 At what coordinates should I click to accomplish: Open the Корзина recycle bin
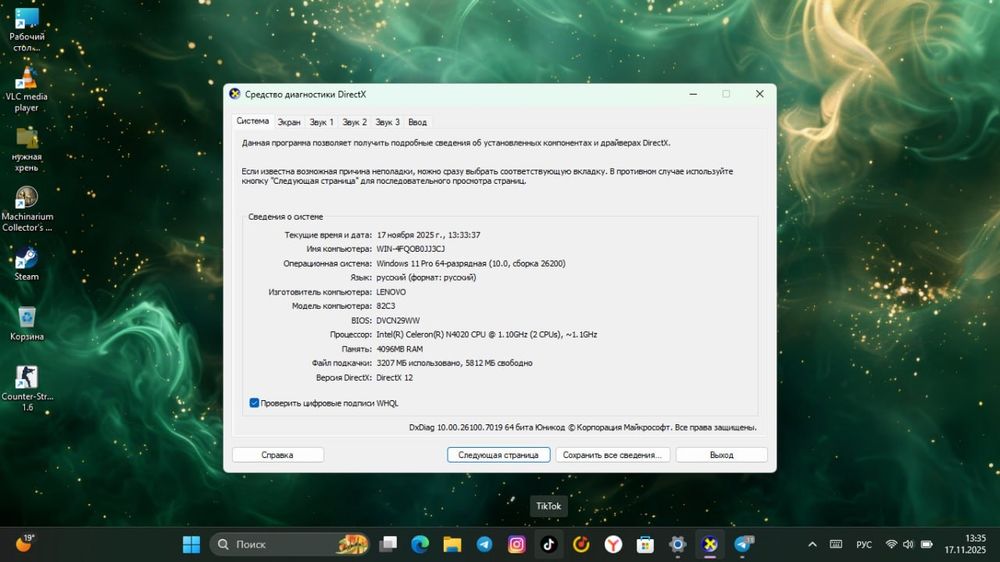click(x=27, y=323)
